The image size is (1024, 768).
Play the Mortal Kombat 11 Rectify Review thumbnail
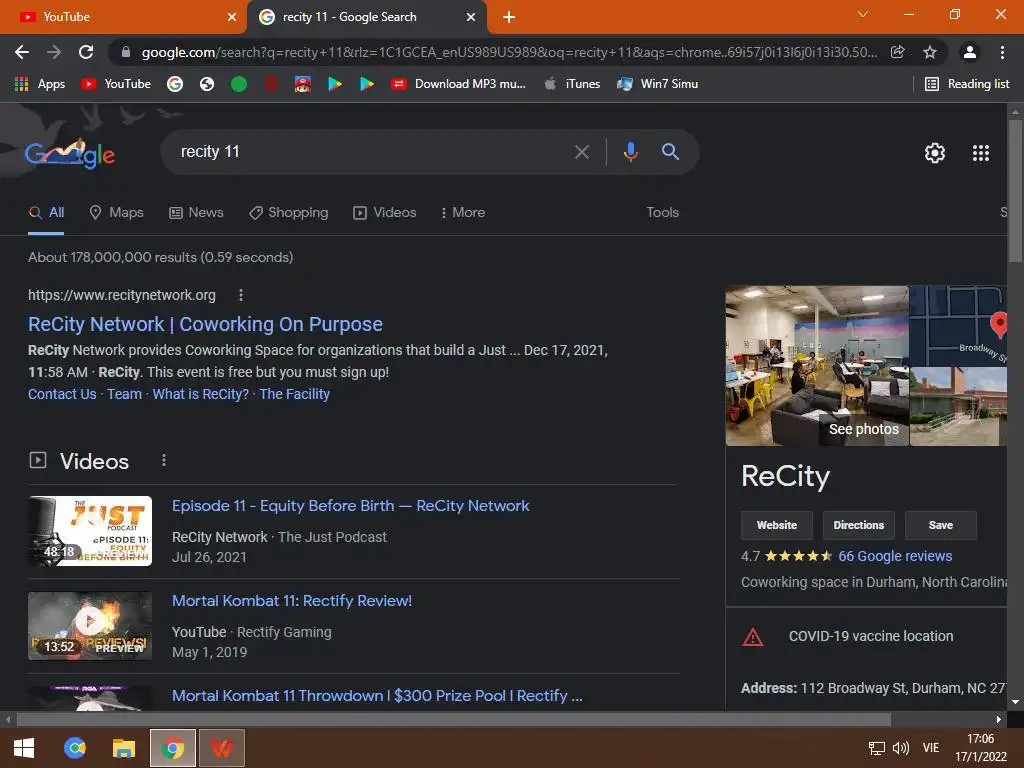click(x=90, y=626)
